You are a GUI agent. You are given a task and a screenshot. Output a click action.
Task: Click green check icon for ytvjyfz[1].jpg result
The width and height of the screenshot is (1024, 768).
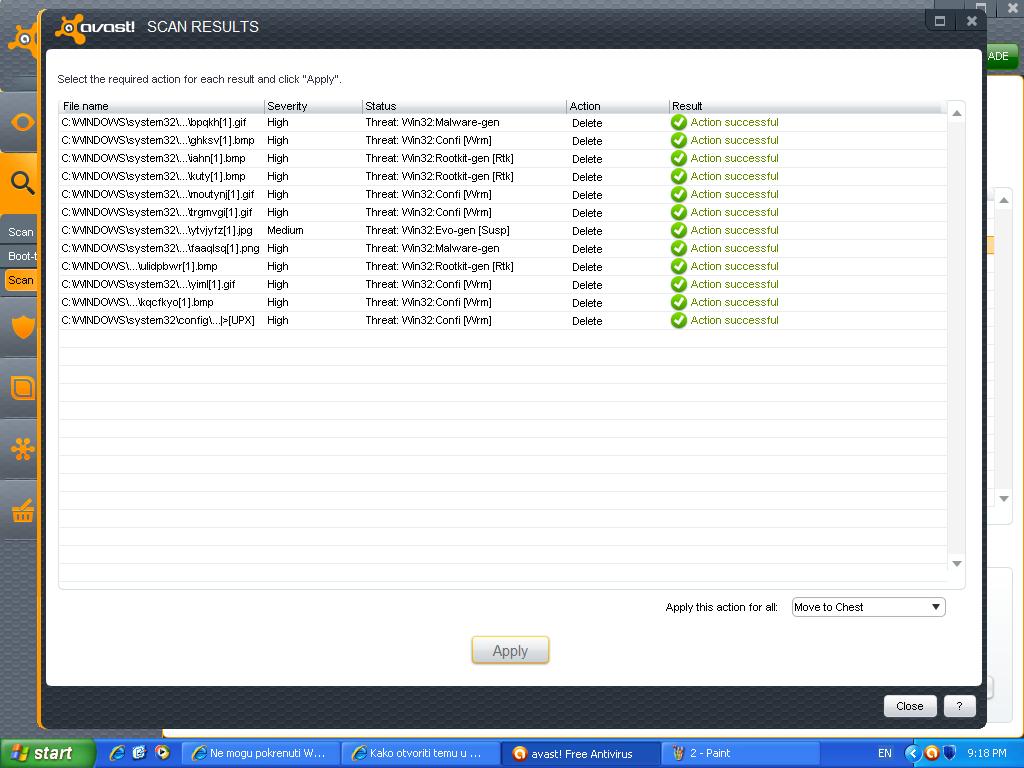pyautogui.click(x=679, y=230)
